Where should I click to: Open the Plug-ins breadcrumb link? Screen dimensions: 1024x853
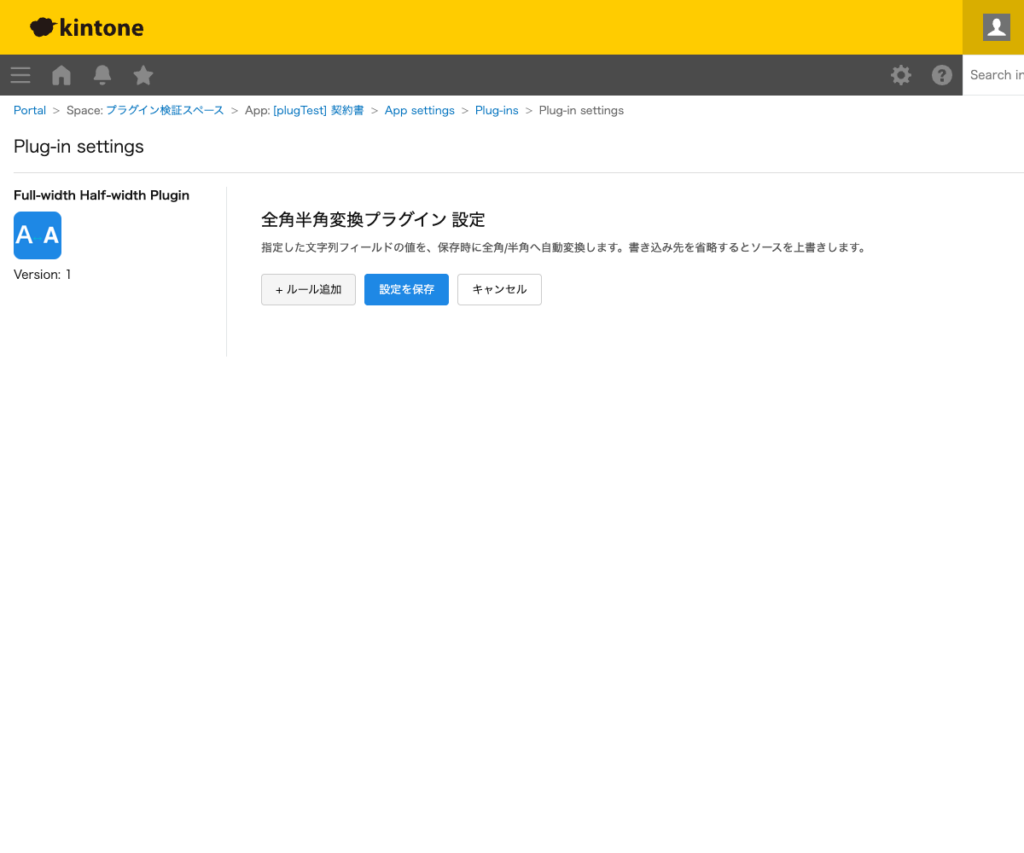pos(497,110)
